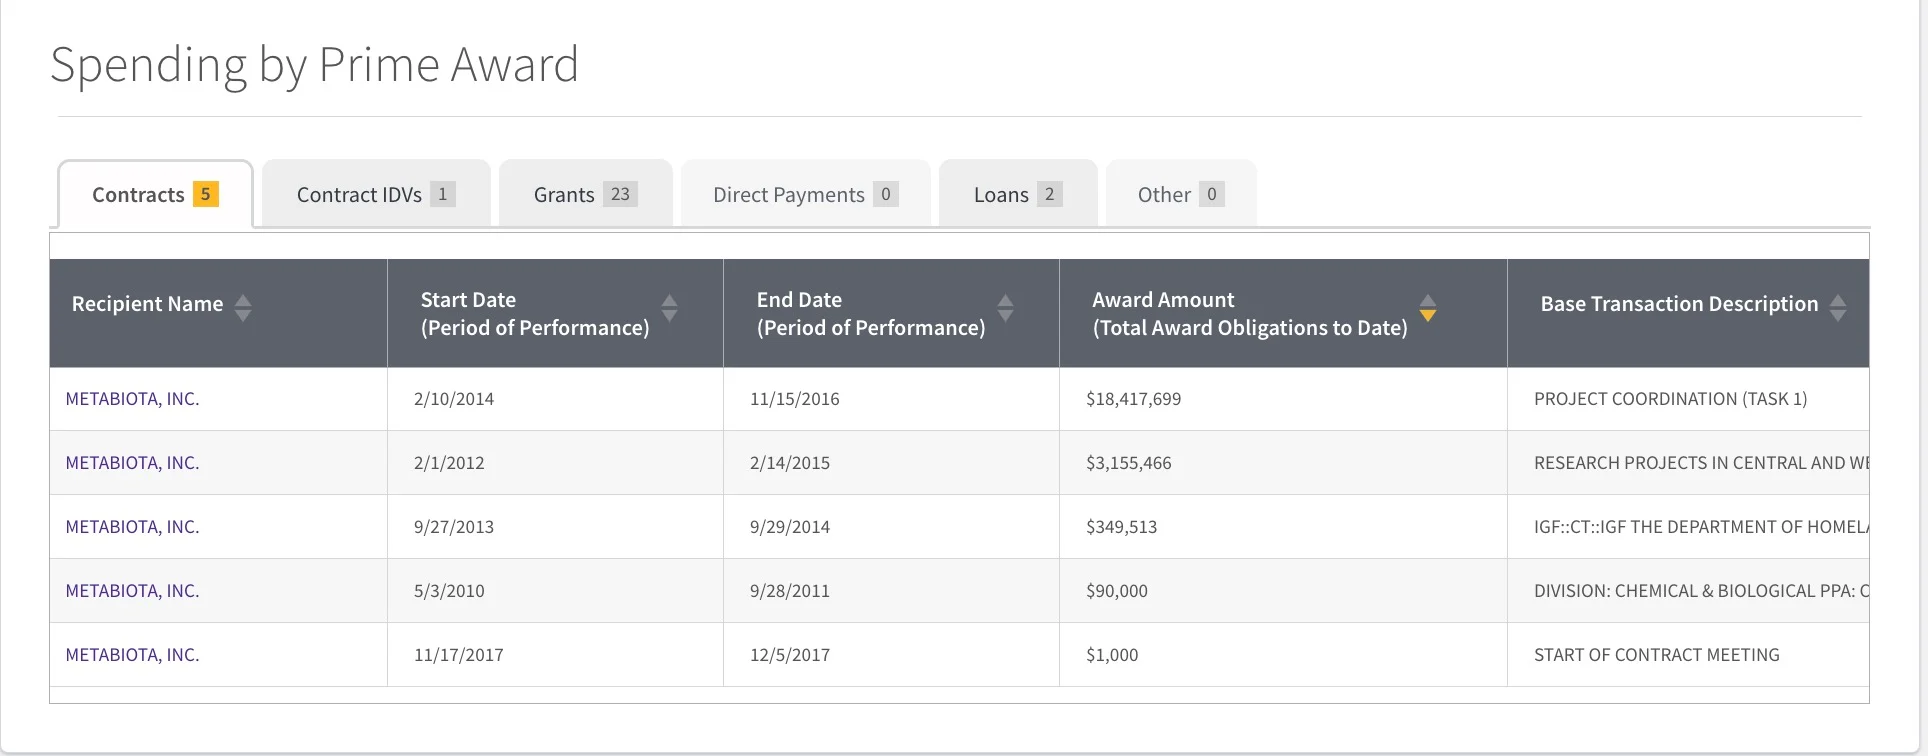Image resolution: width=1928 pixels, height=756 pixels.
Task: Click the Award Amount column header text
Action: pos(1250,314)
